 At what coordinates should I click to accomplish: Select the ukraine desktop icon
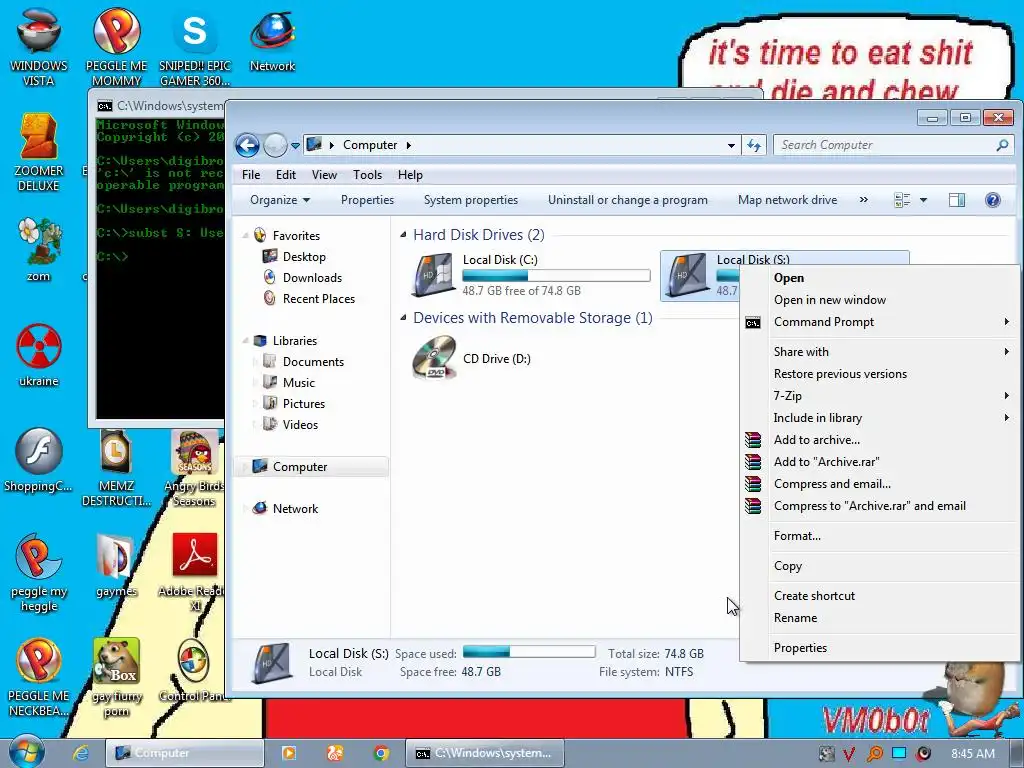(x=39, y=355)
